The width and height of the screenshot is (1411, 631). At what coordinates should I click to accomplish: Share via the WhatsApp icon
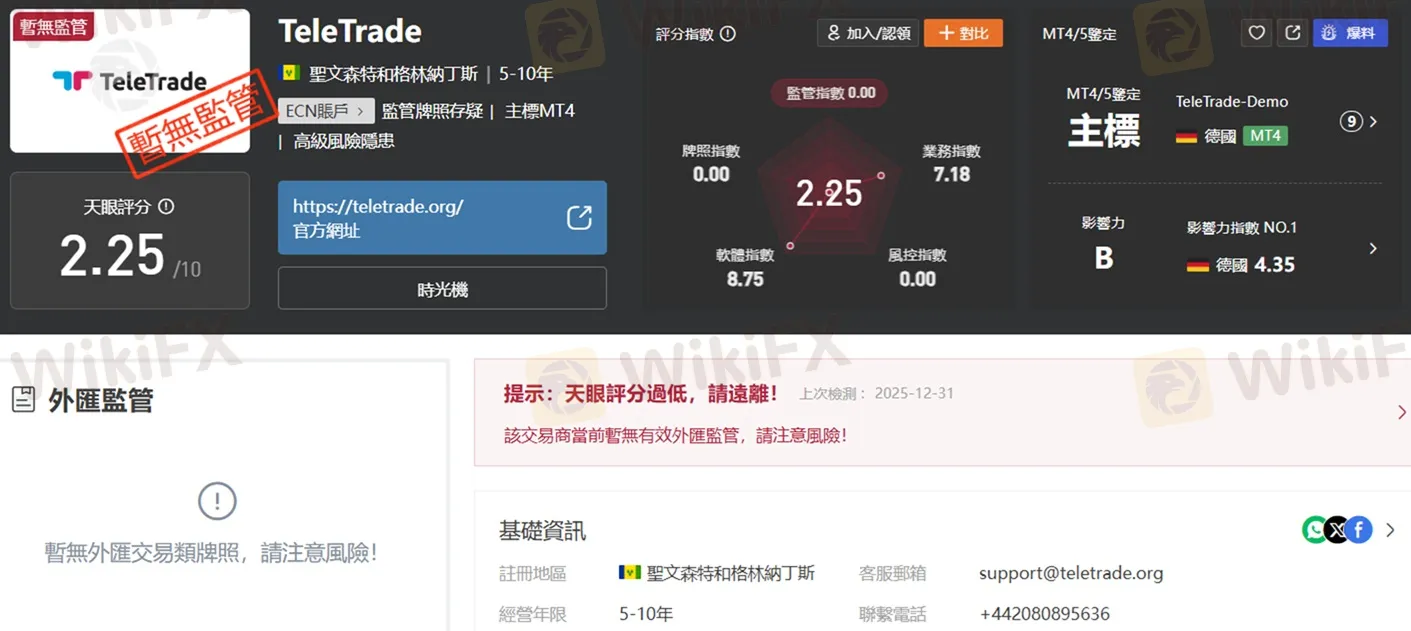(x=1315, y=529)
